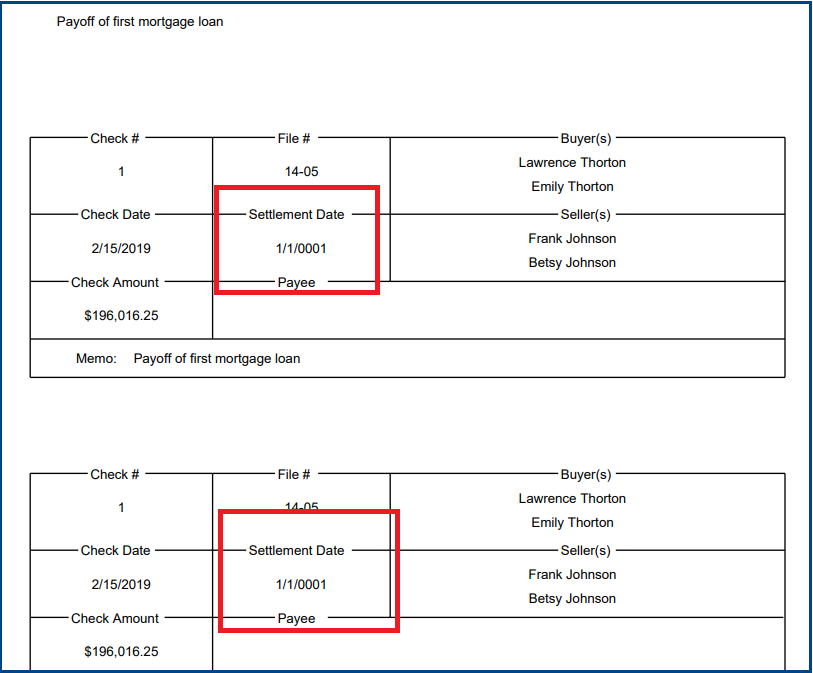Click 'Payee' label in lower stub

point(297,619)
